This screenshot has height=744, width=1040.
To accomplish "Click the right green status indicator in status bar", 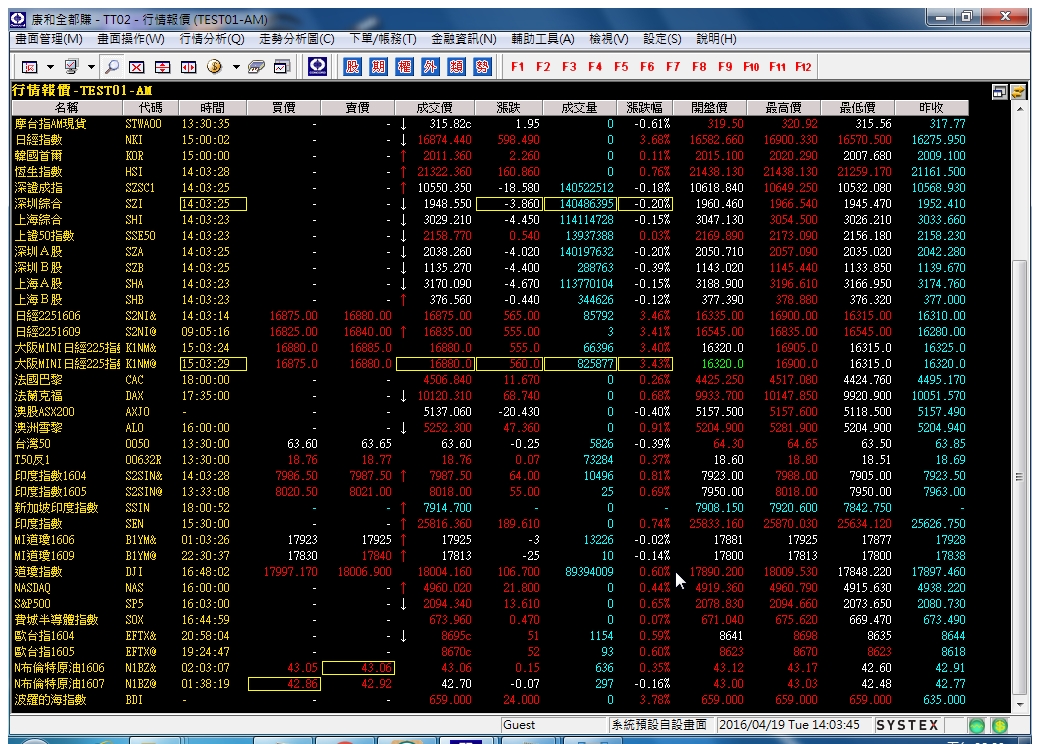I will tap(1000, 725).
